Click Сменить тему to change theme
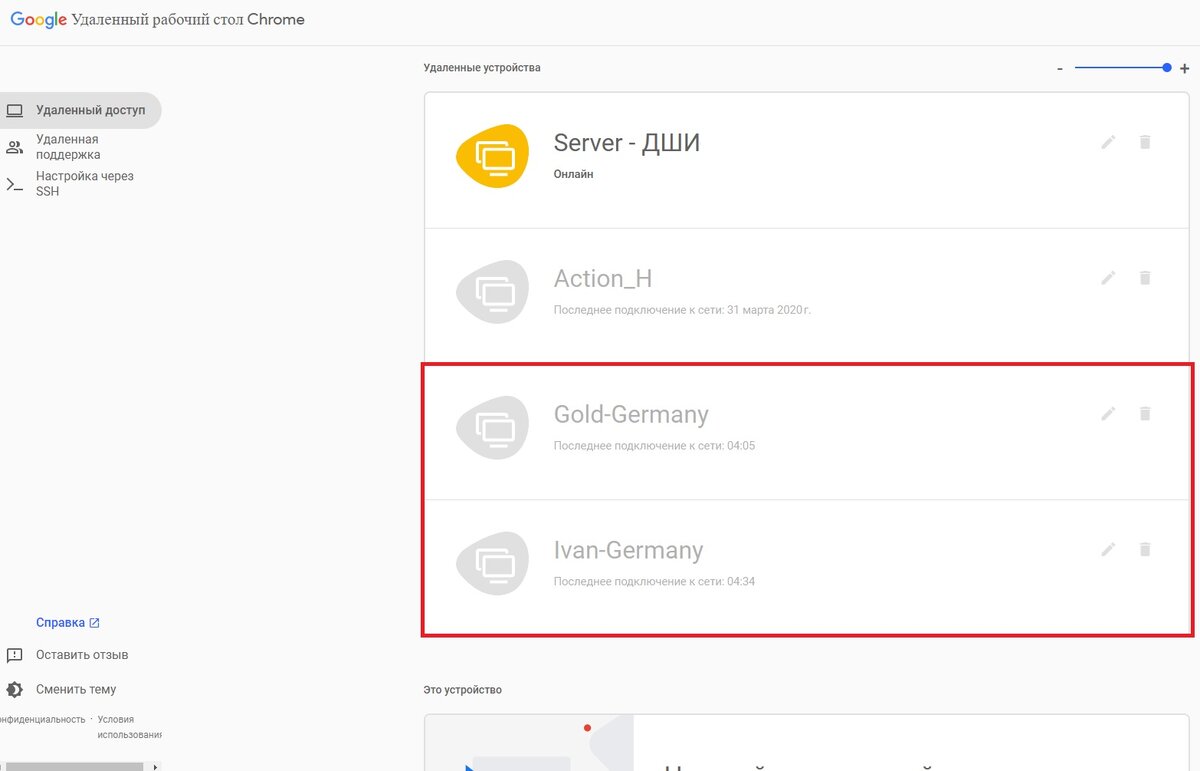1200x771 pixels. click(x=76, y=689)
